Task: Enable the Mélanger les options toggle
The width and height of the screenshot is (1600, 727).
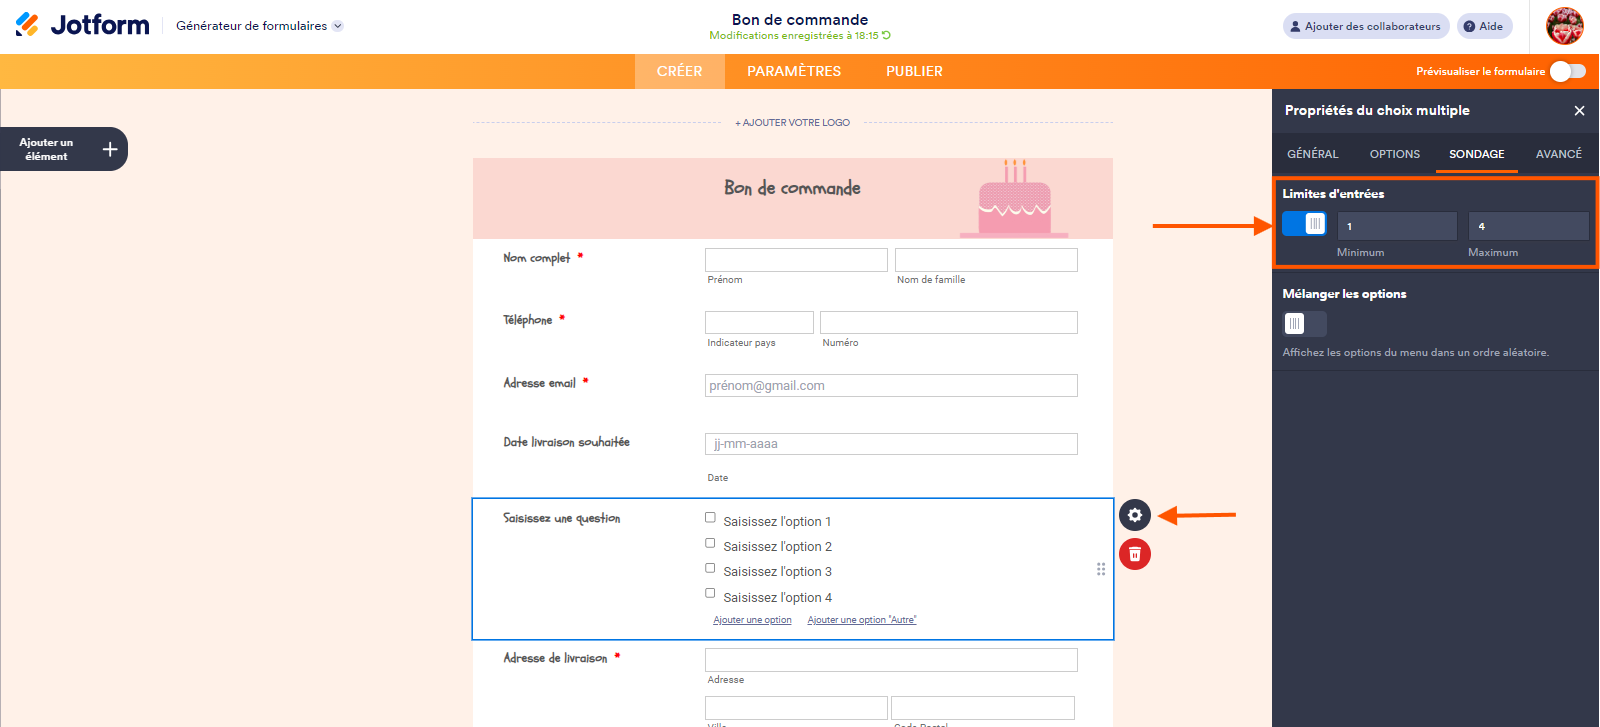Action: tap(1304, 324)
